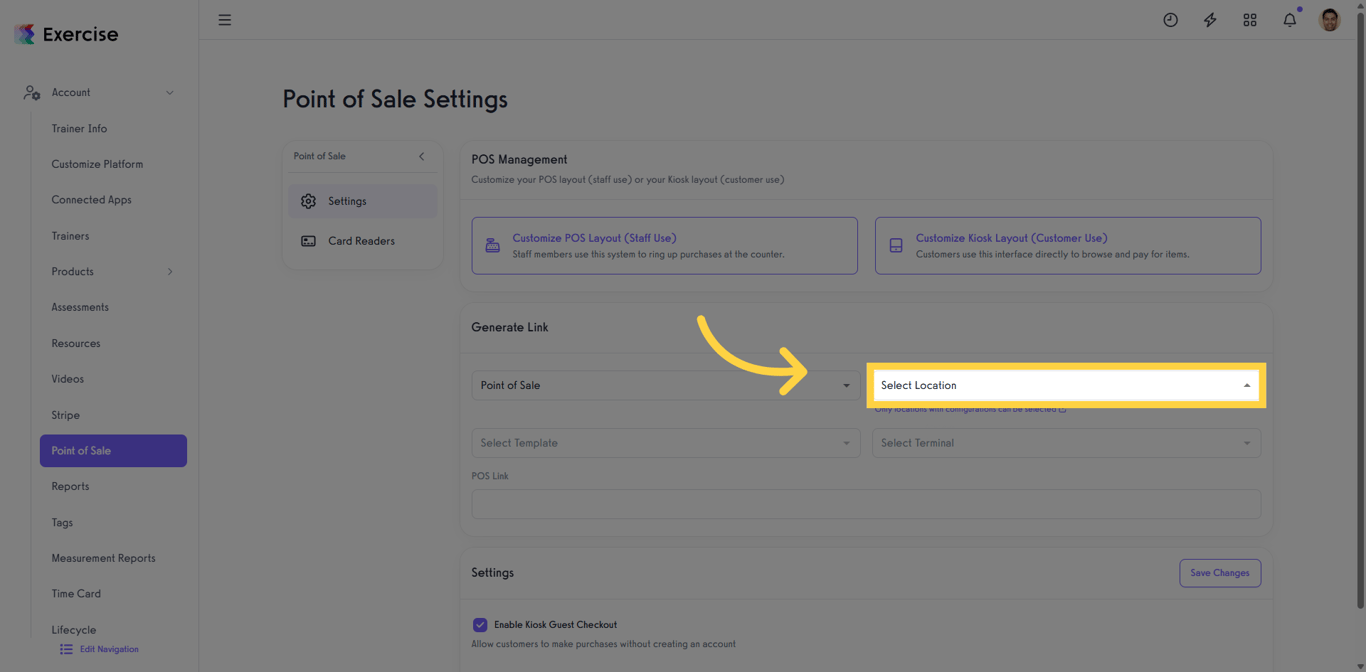
Task: Expand the Products sidebar section
Action: pos(170,271)
